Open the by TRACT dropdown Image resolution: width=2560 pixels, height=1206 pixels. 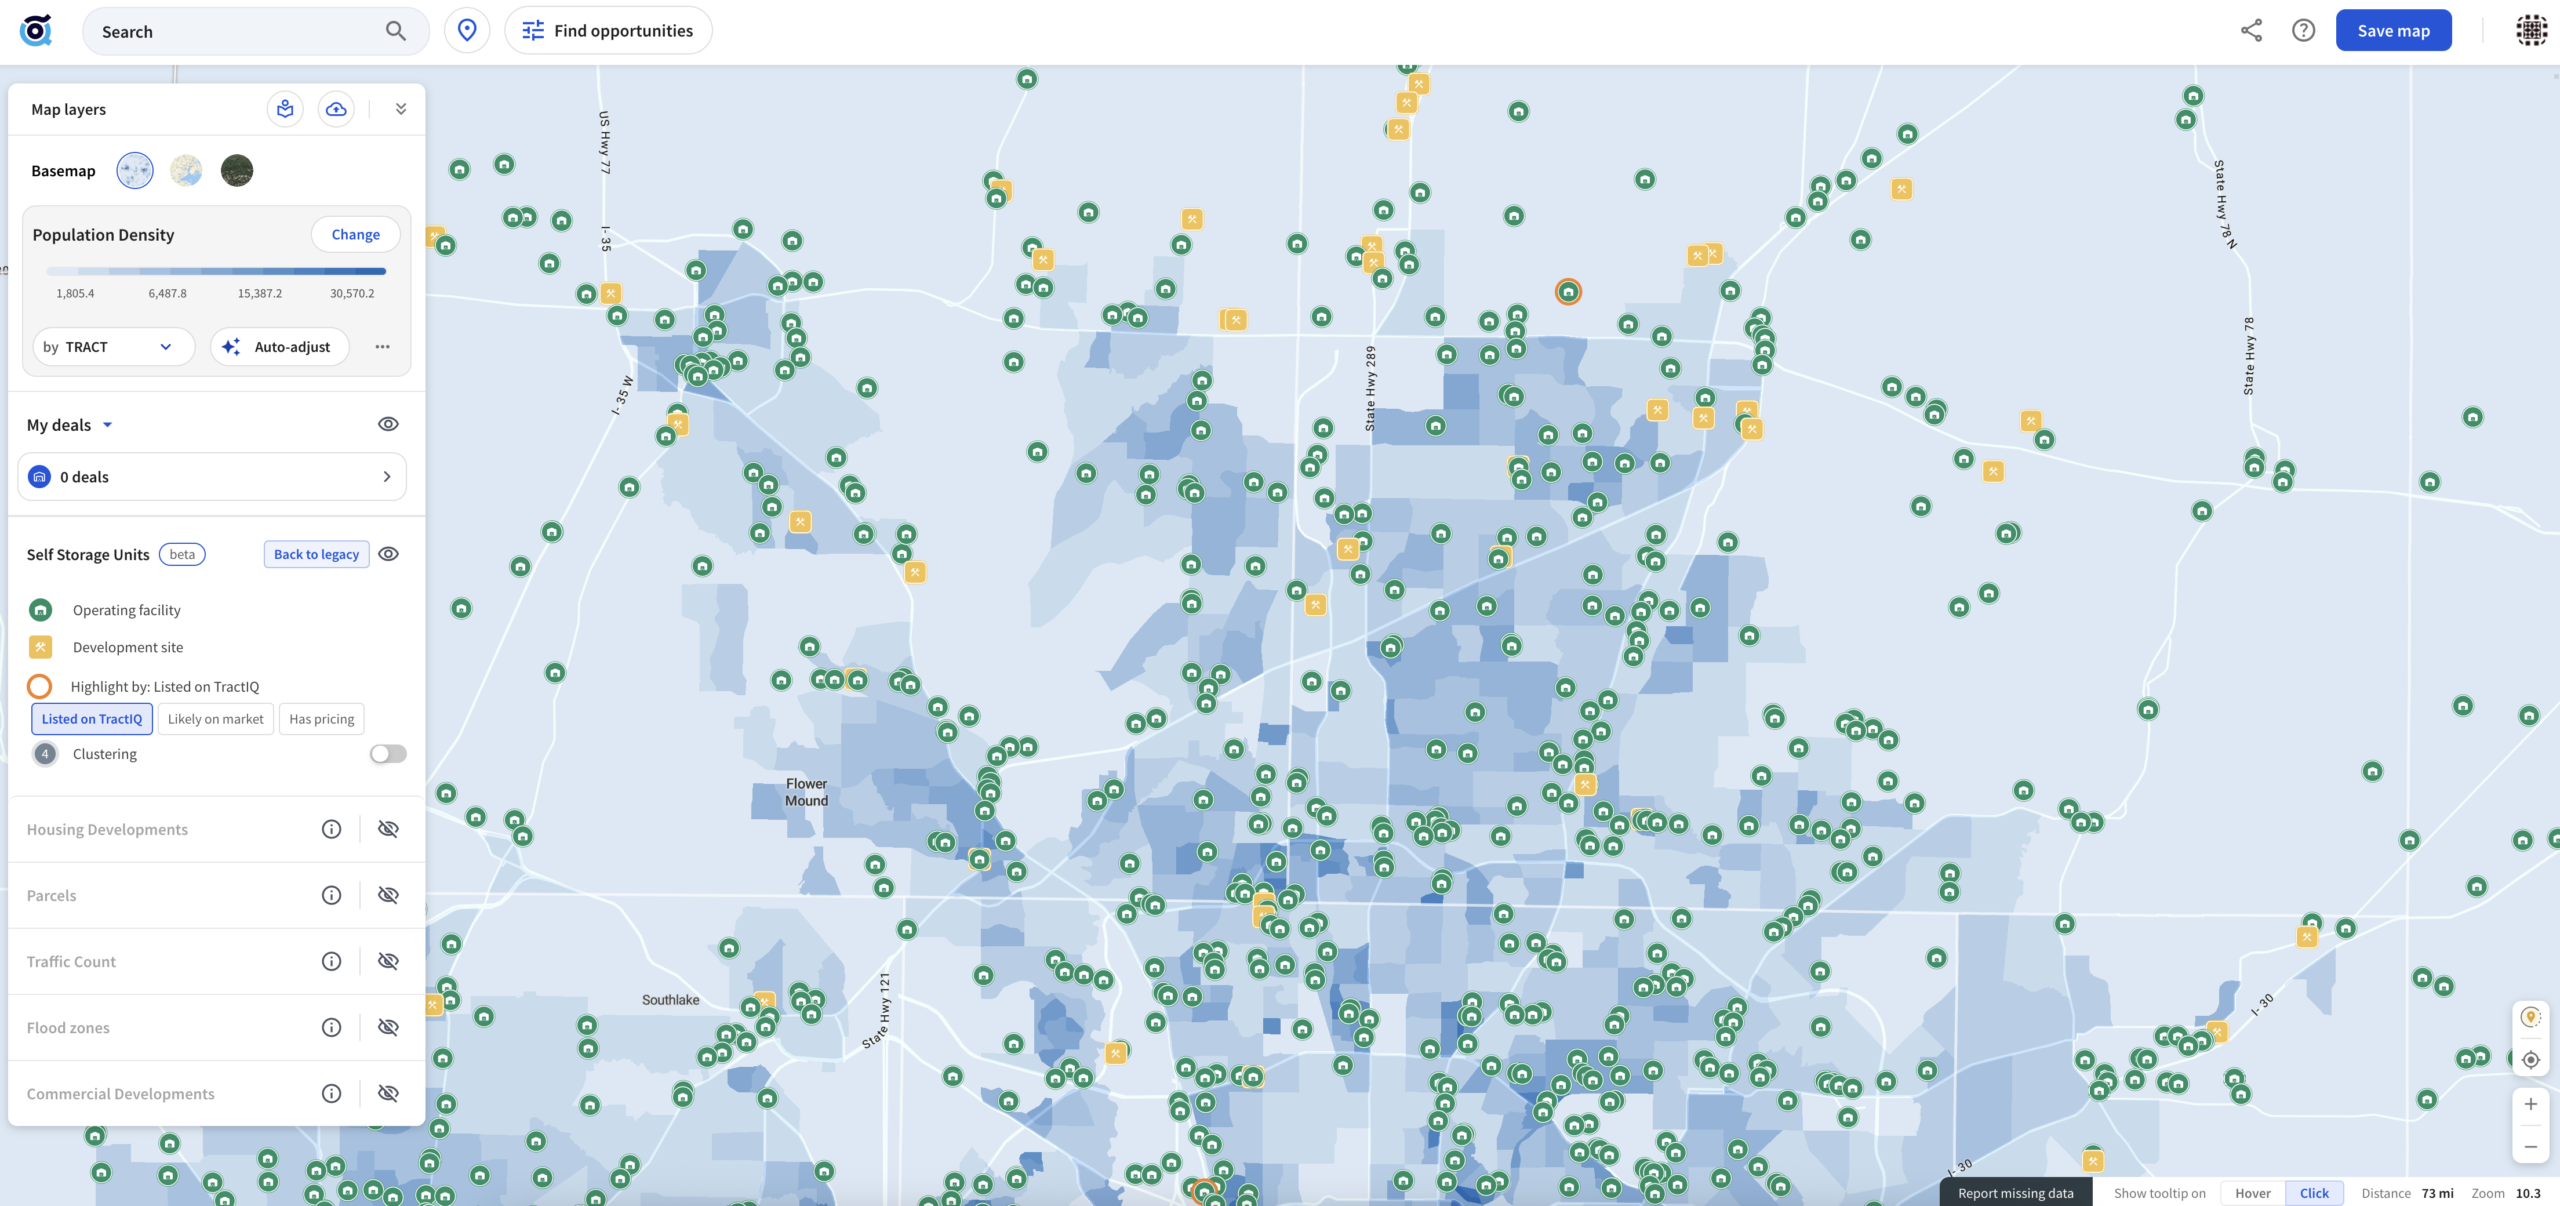(113, 347)
